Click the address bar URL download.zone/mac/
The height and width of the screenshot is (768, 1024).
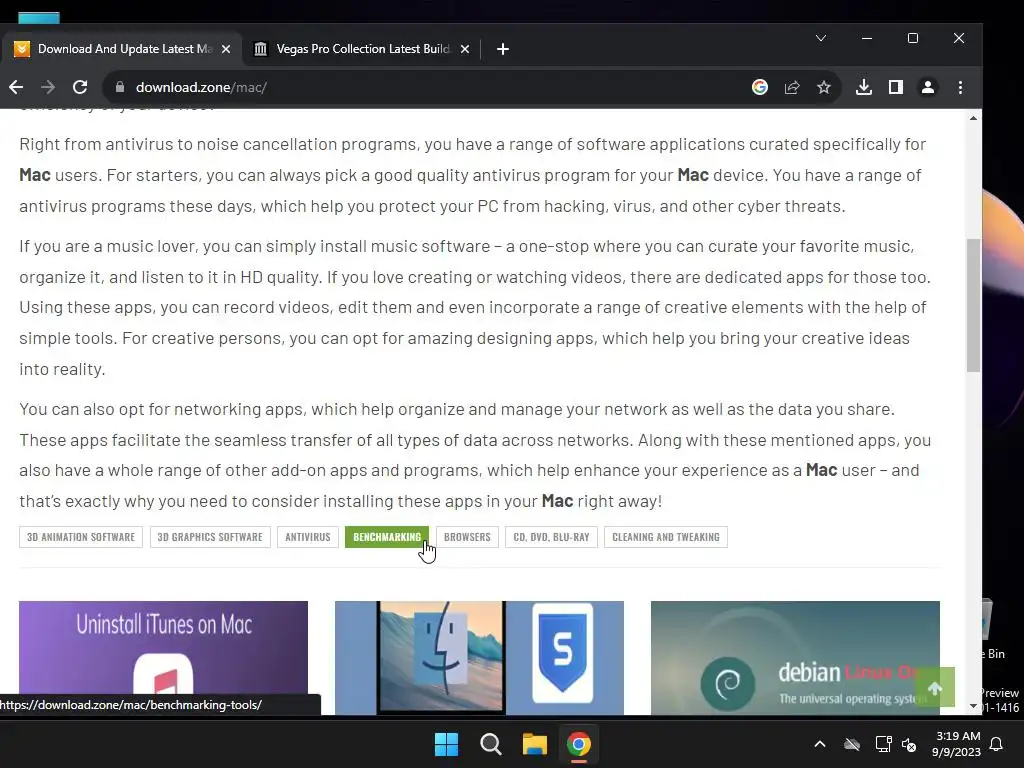[x=201, y=87]
